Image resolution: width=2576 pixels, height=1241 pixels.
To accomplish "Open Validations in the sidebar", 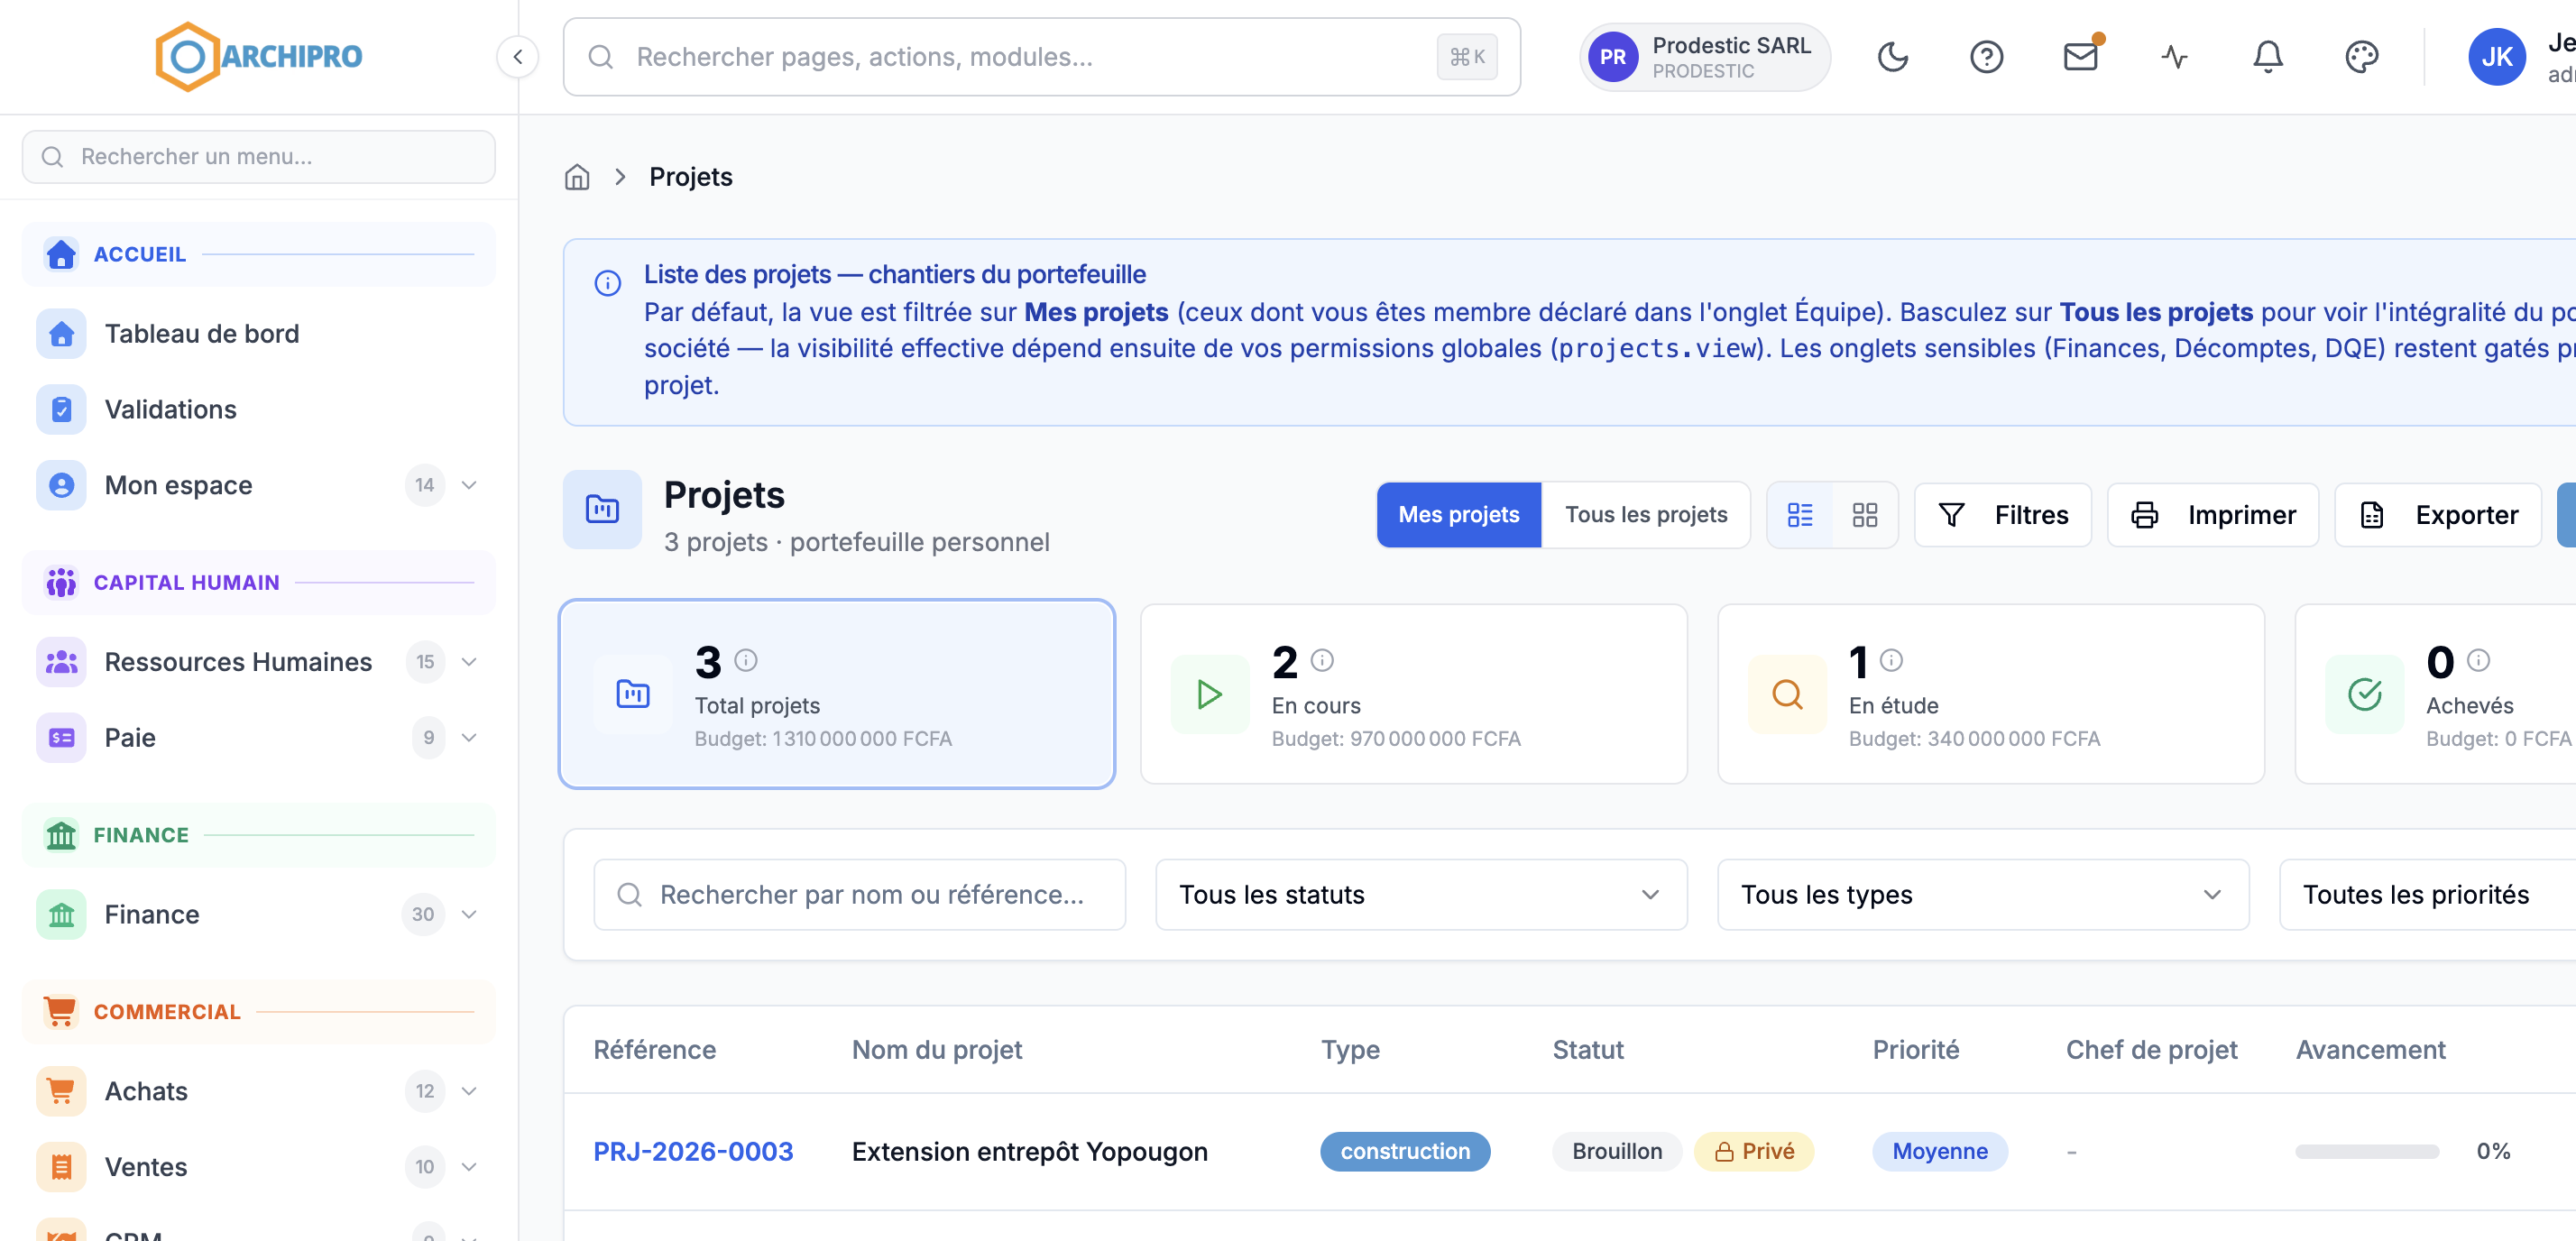I will pos(259,409).
